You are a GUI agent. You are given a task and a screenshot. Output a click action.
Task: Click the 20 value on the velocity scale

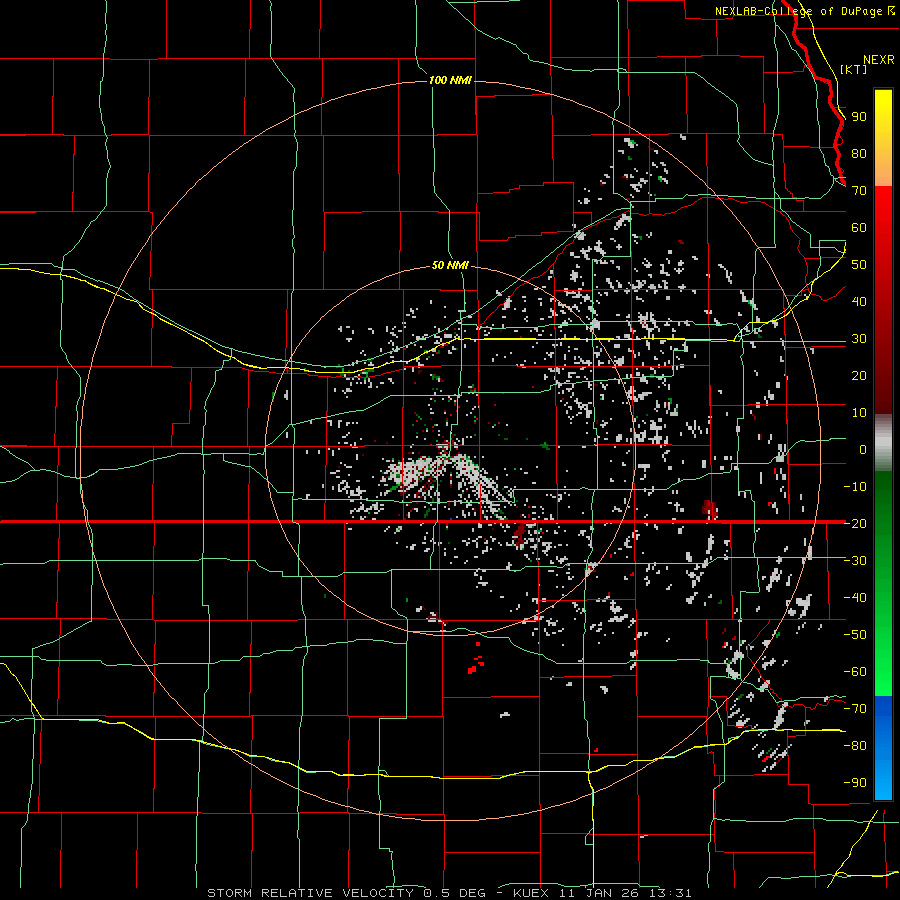coord(859,376)
